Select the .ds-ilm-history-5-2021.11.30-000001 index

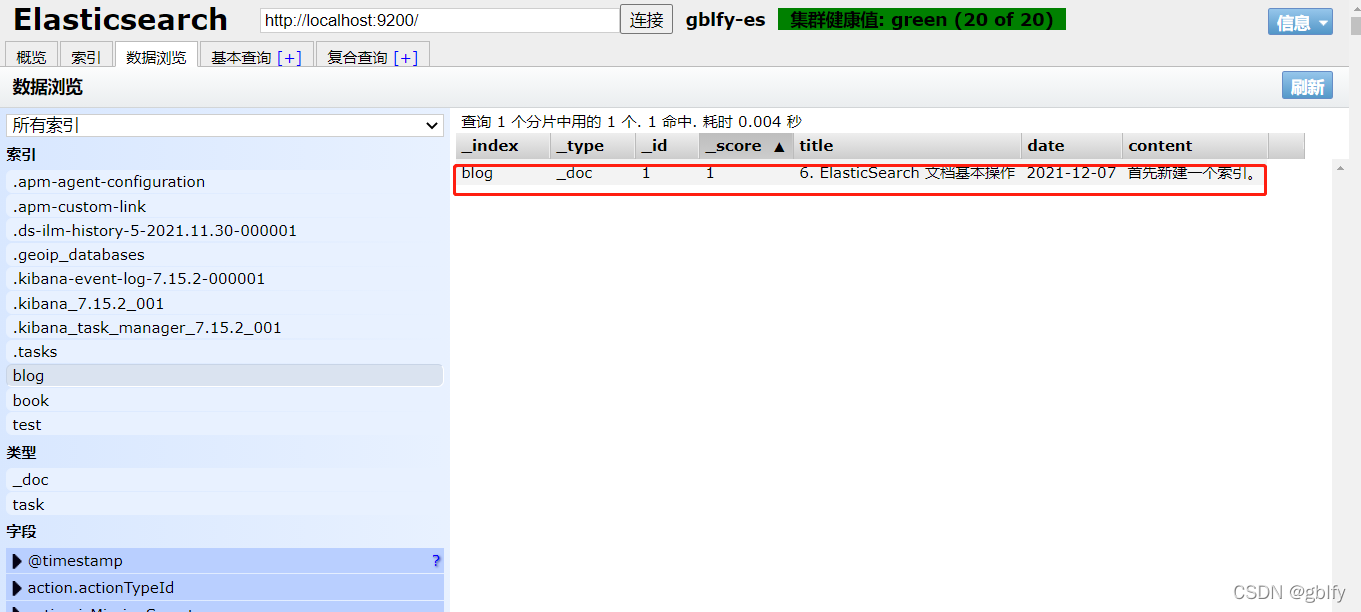click(x=225, y=230)
